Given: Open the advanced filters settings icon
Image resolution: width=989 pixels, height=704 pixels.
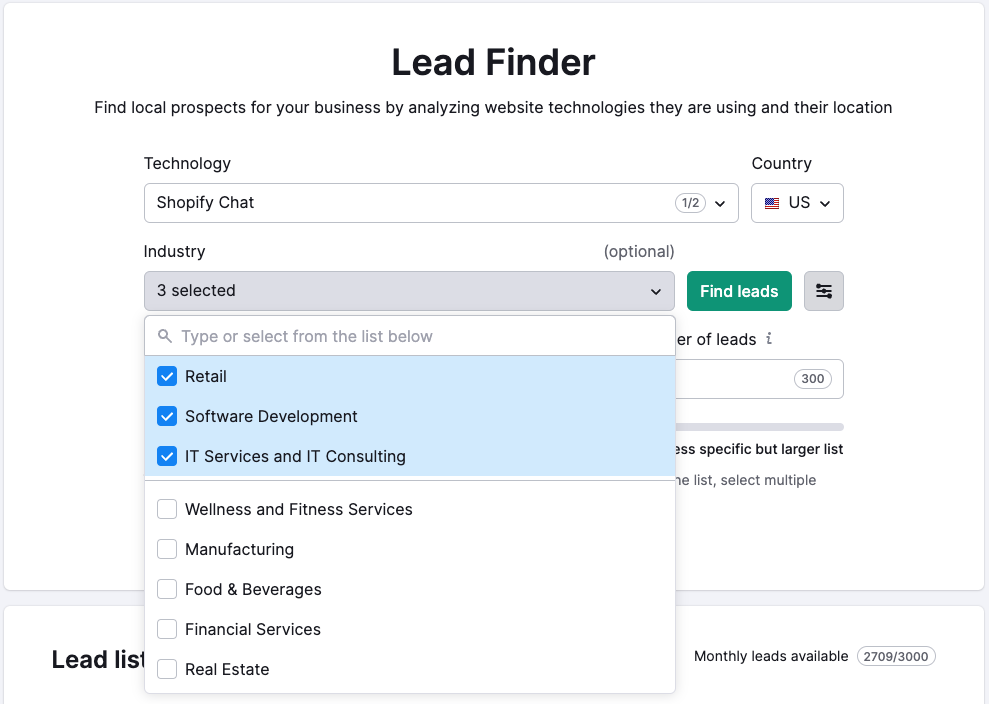Looking at the screenshot, I should 823,291.
